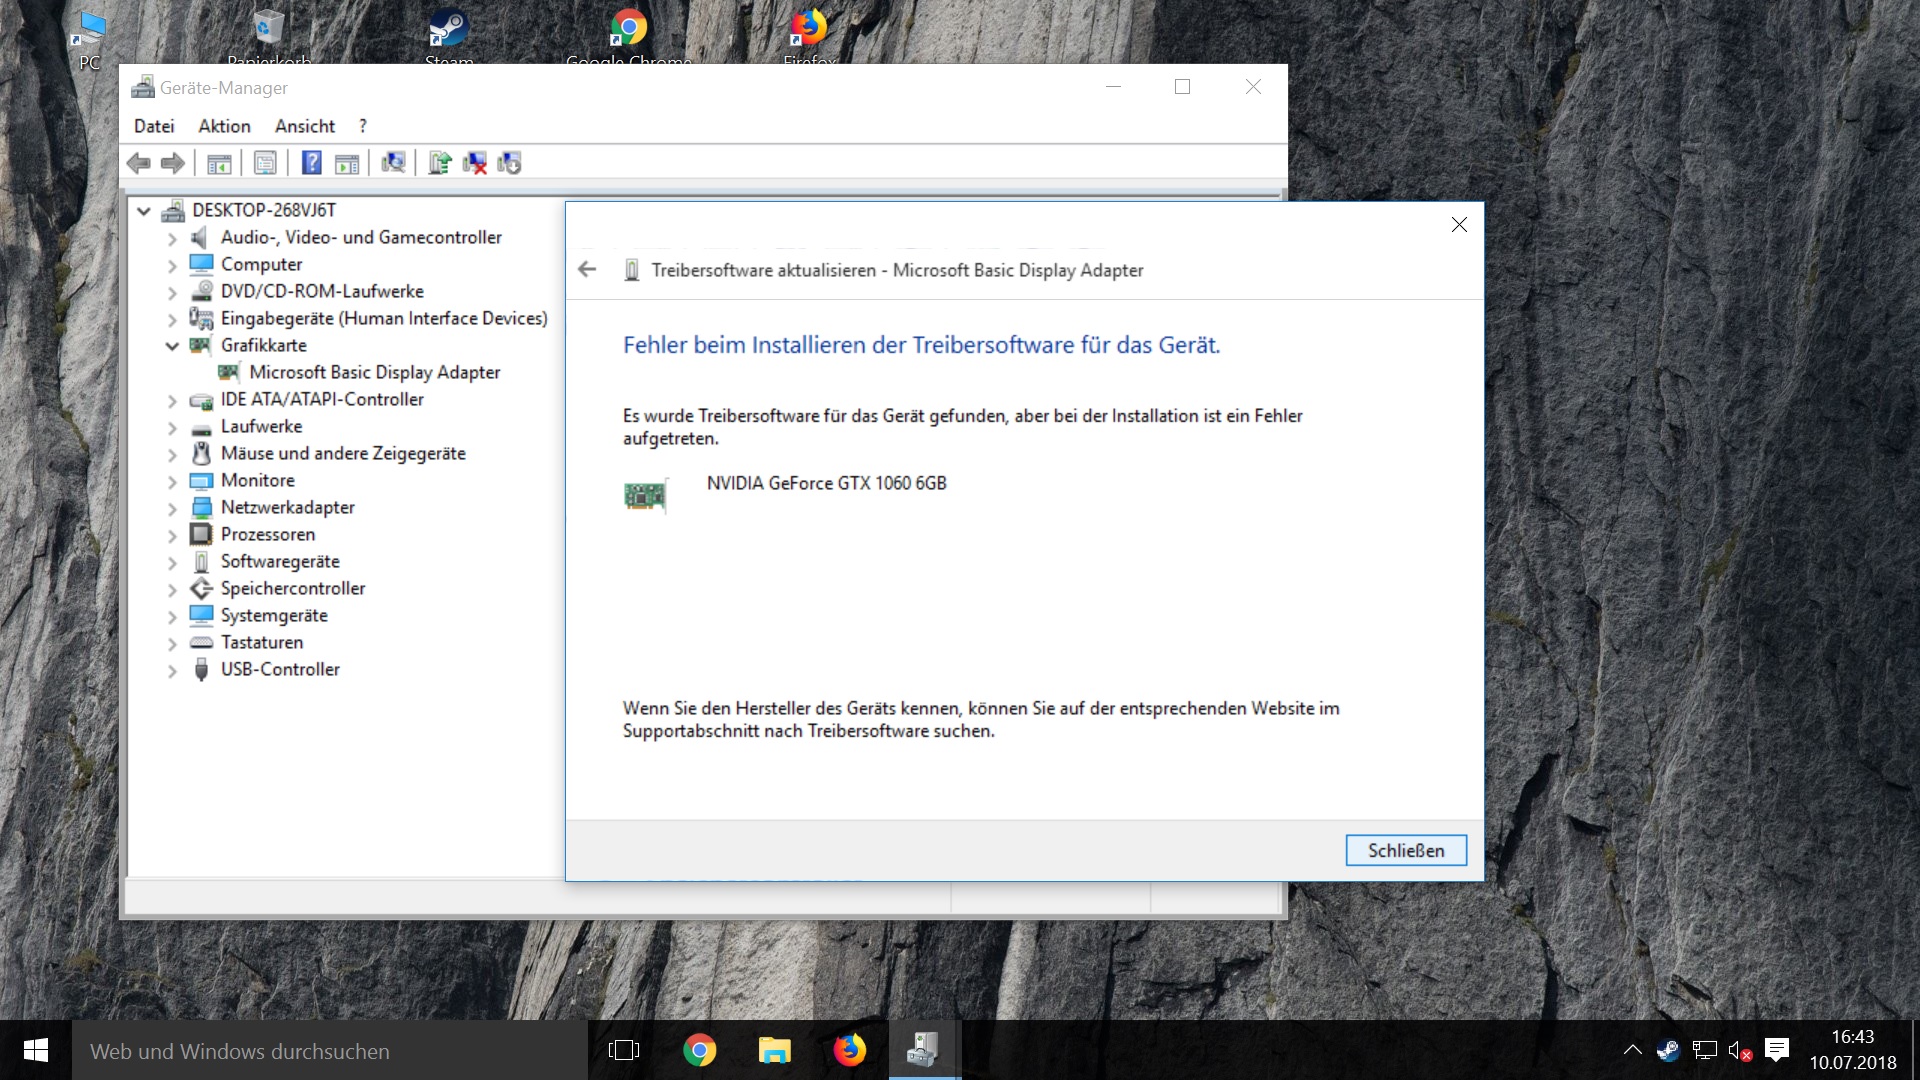Open the Aktion menu
Image resolution: width=1920 pixels, height=1080 pixels.
tap(224, 126)
